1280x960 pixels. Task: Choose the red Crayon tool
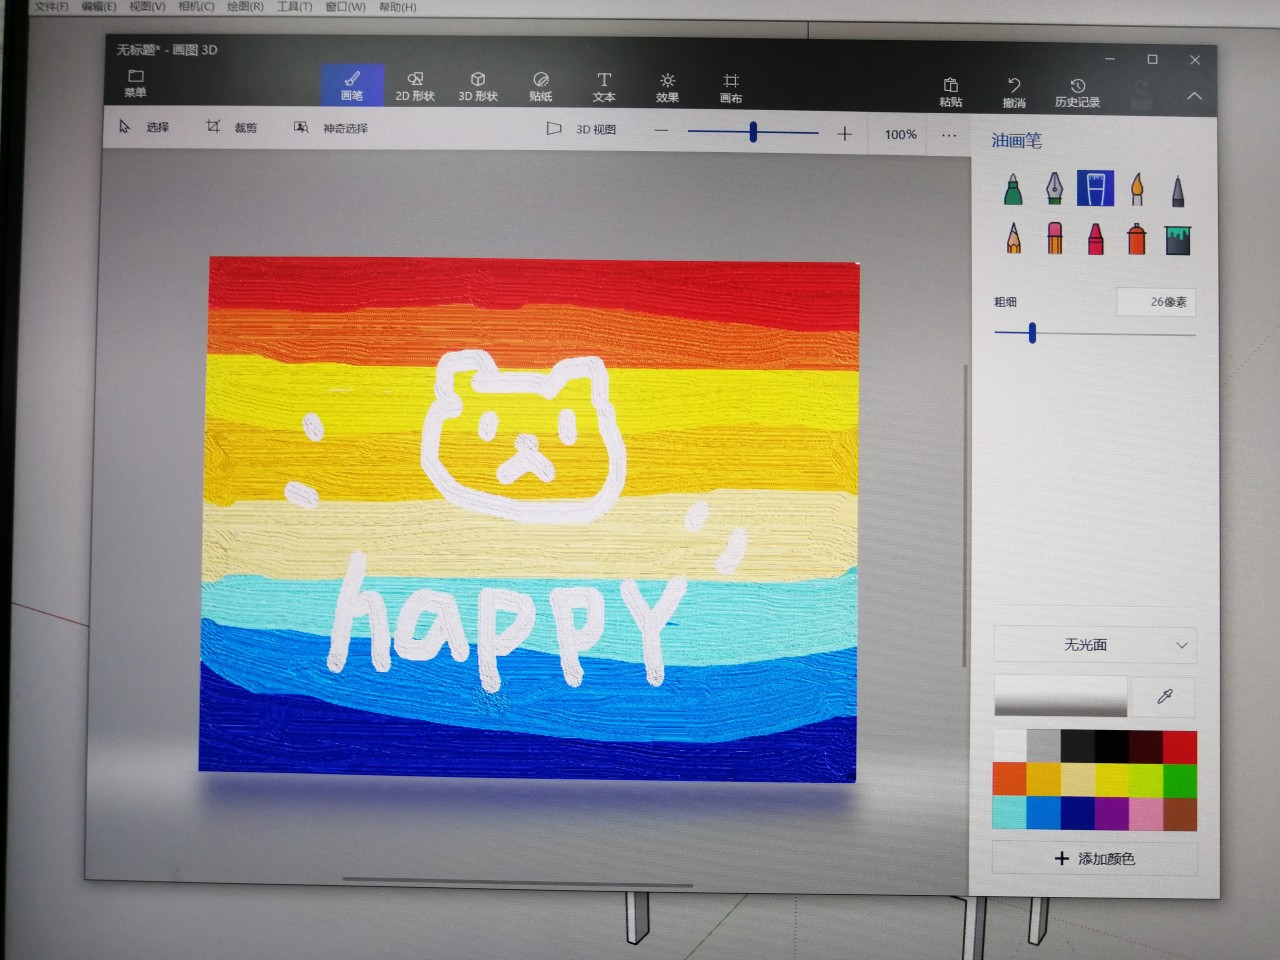point(1095,239)
